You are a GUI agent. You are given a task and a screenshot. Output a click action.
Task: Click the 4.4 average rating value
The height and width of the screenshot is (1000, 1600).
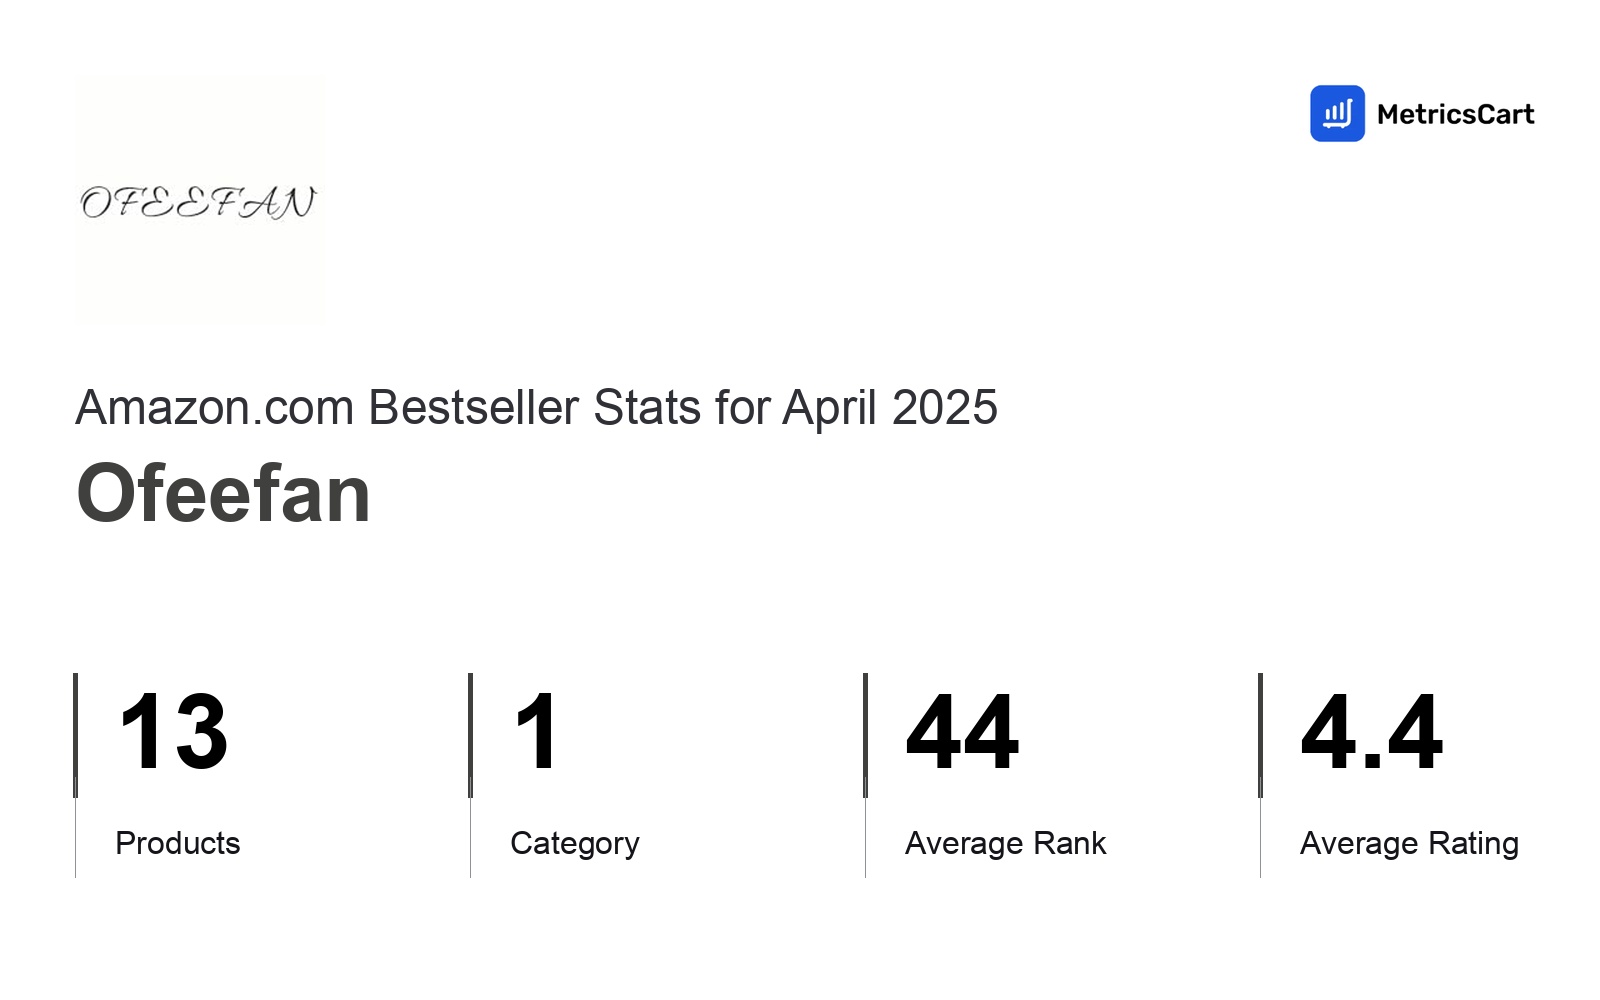pyautogui.click(x=1372, y=732)
